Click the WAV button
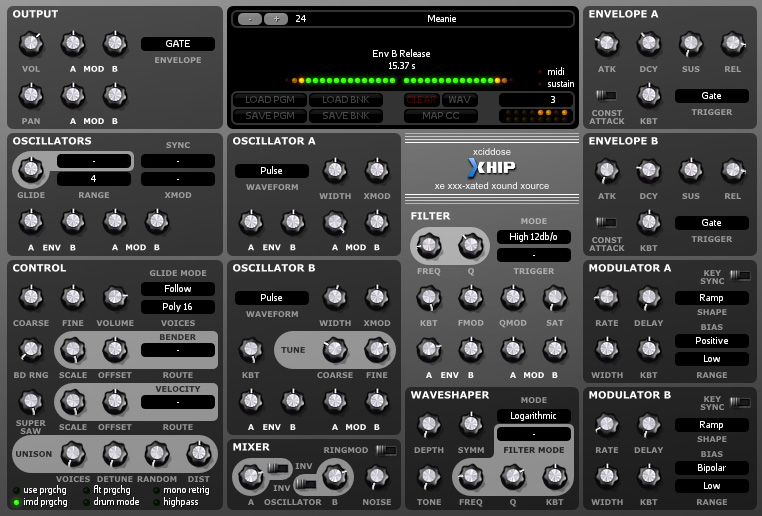 click(x=459, y=100)
